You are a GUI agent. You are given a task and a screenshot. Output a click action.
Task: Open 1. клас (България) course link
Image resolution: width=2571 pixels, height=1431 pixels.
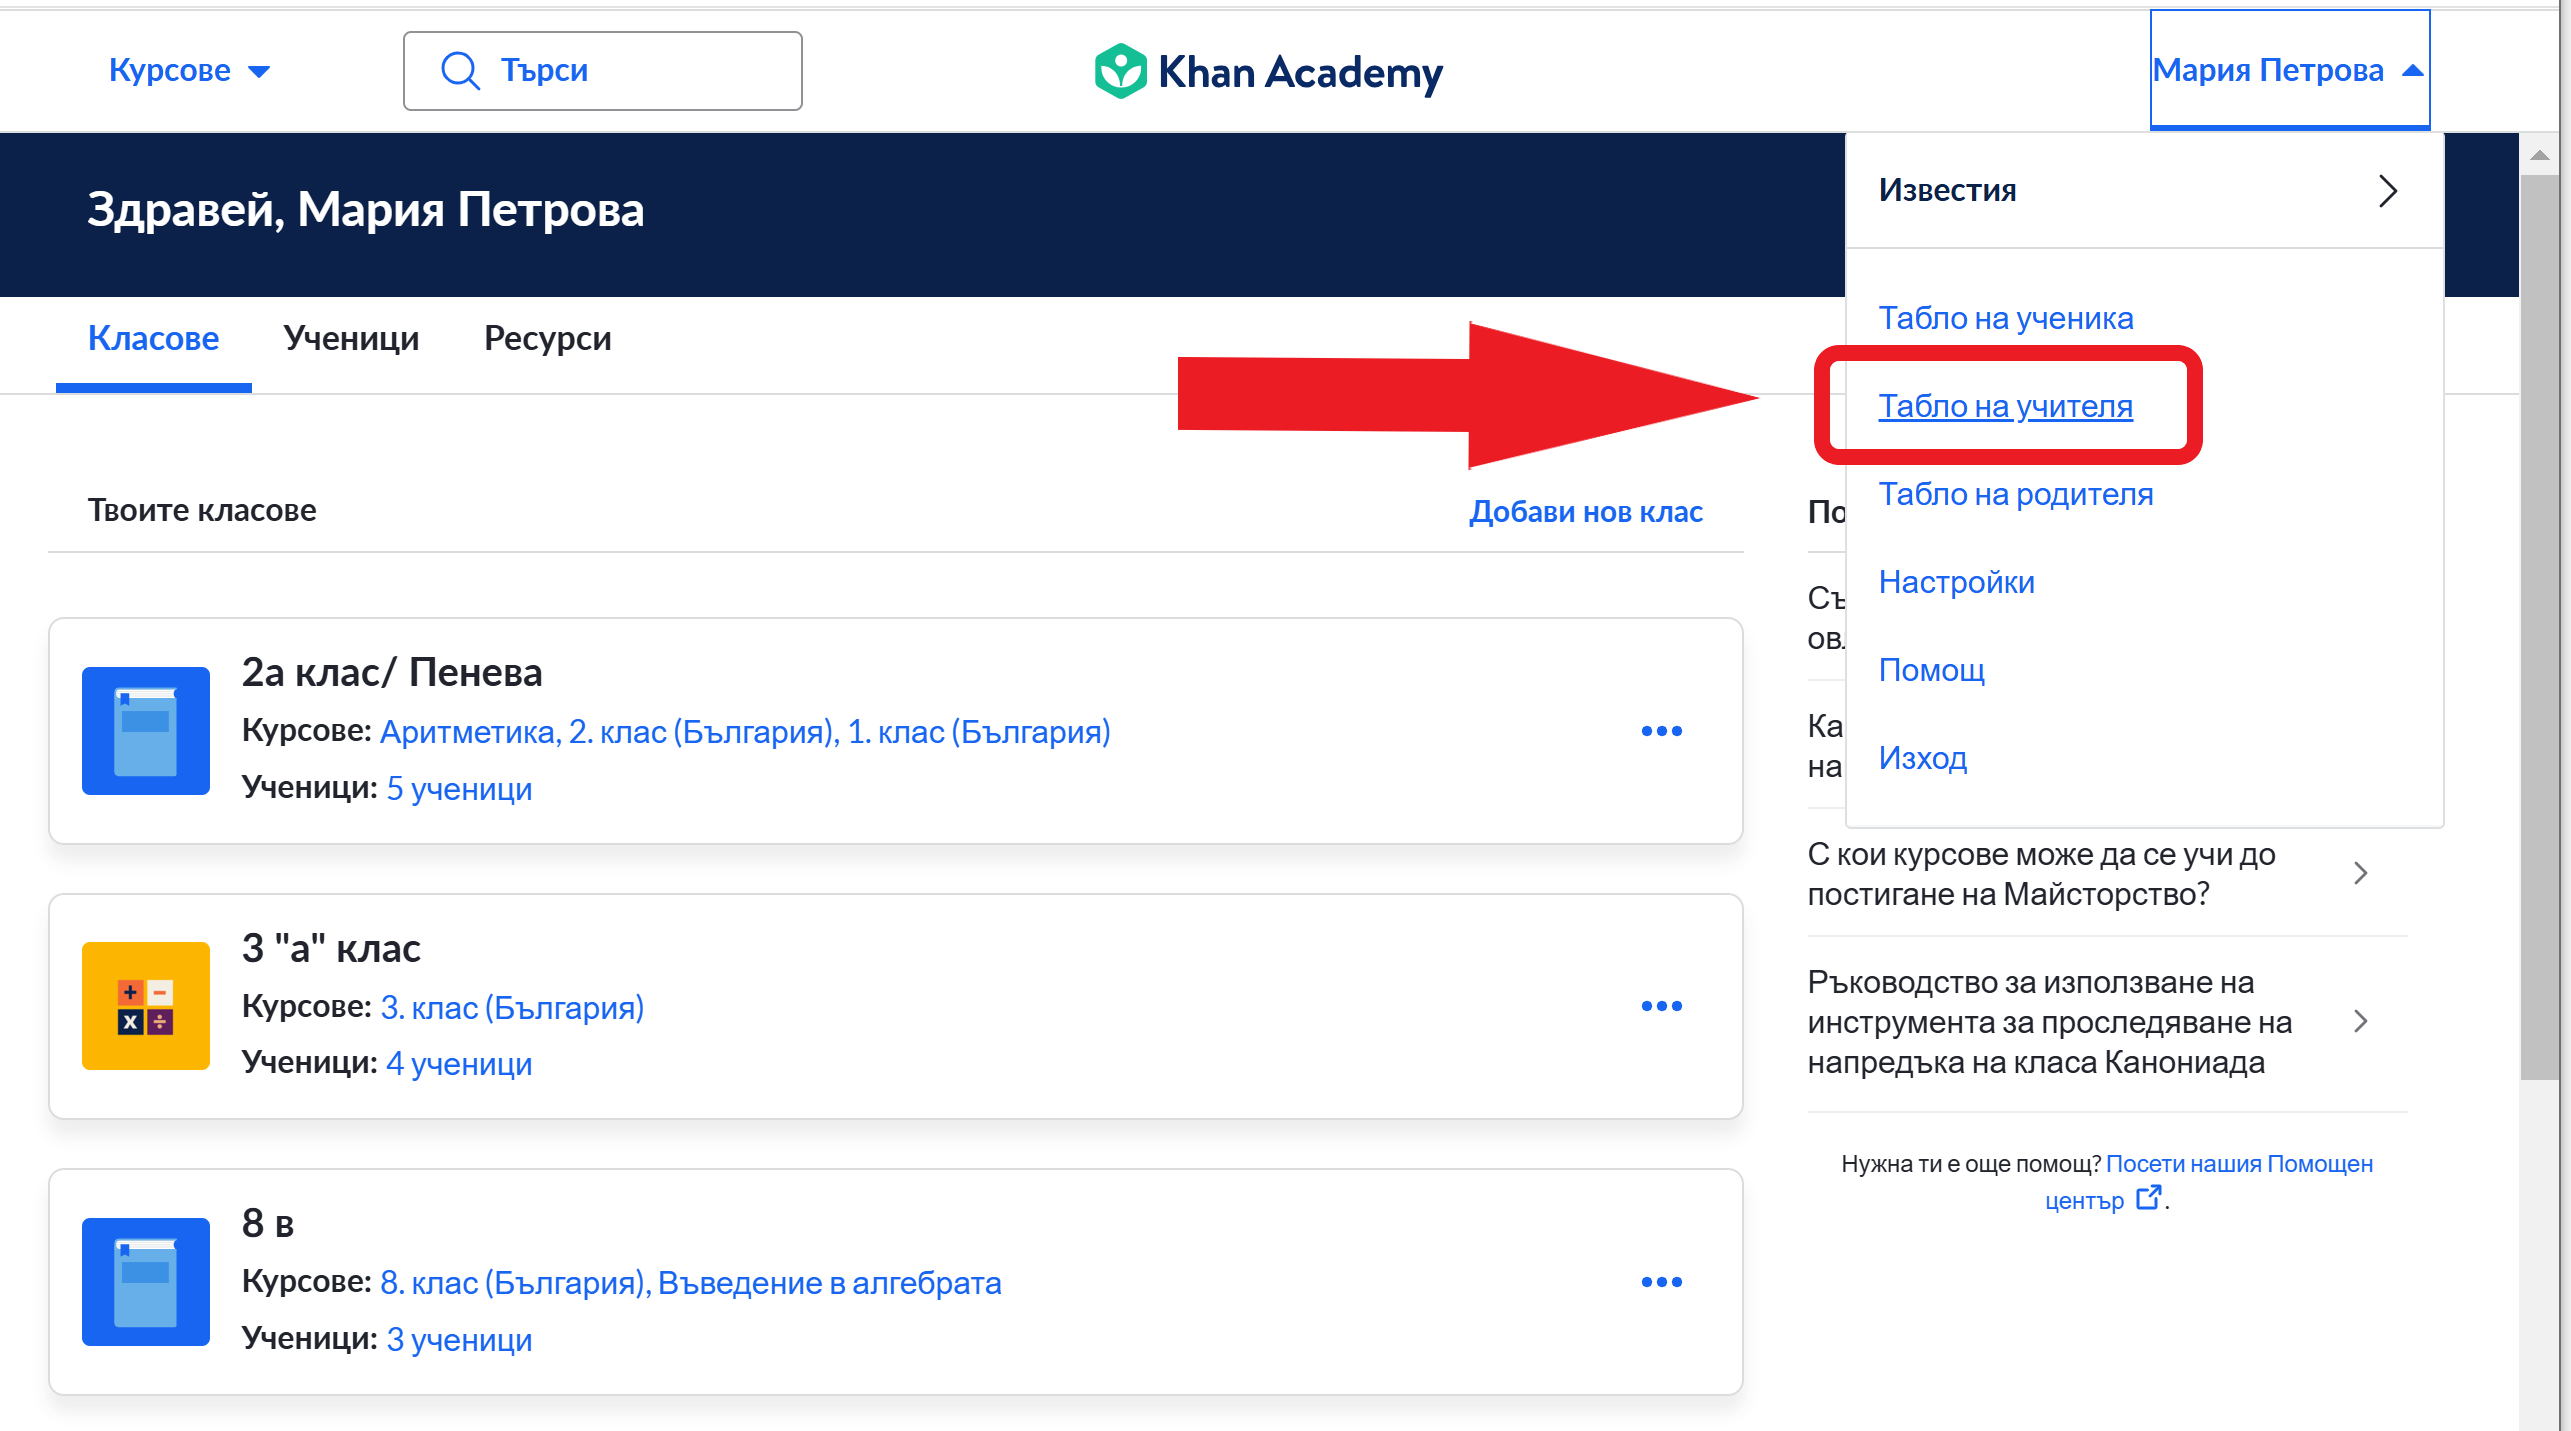click(x=979, y=732)
